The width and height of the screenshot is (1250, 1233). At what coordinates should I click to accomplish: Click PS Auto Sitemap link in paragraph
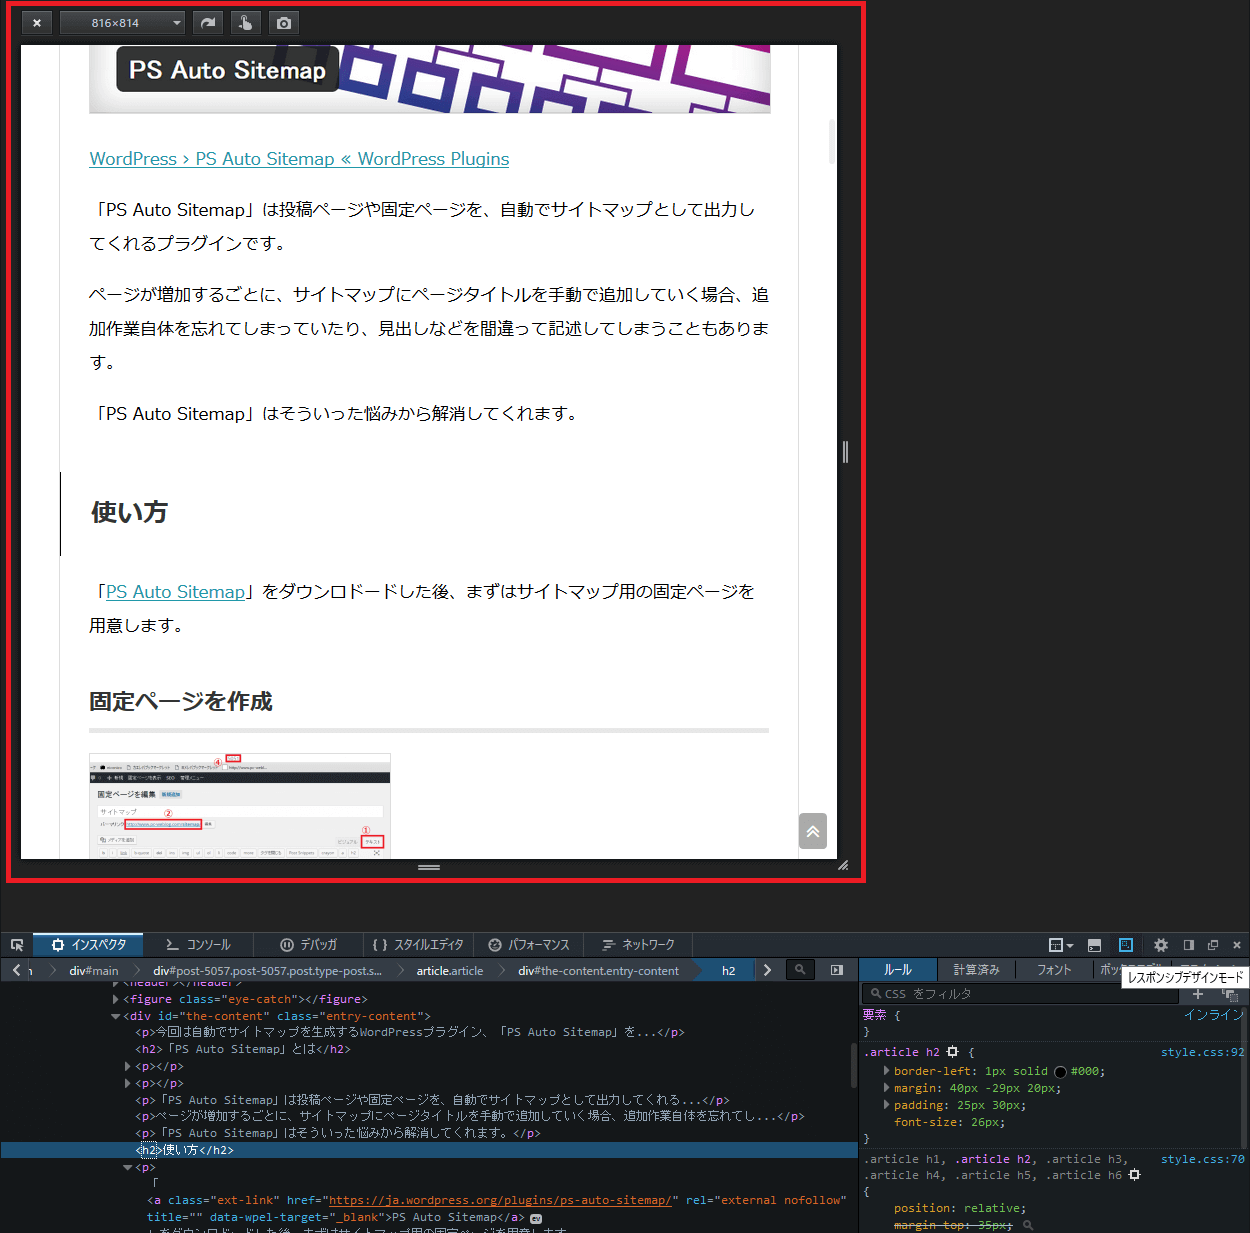[x=175, y=592]
